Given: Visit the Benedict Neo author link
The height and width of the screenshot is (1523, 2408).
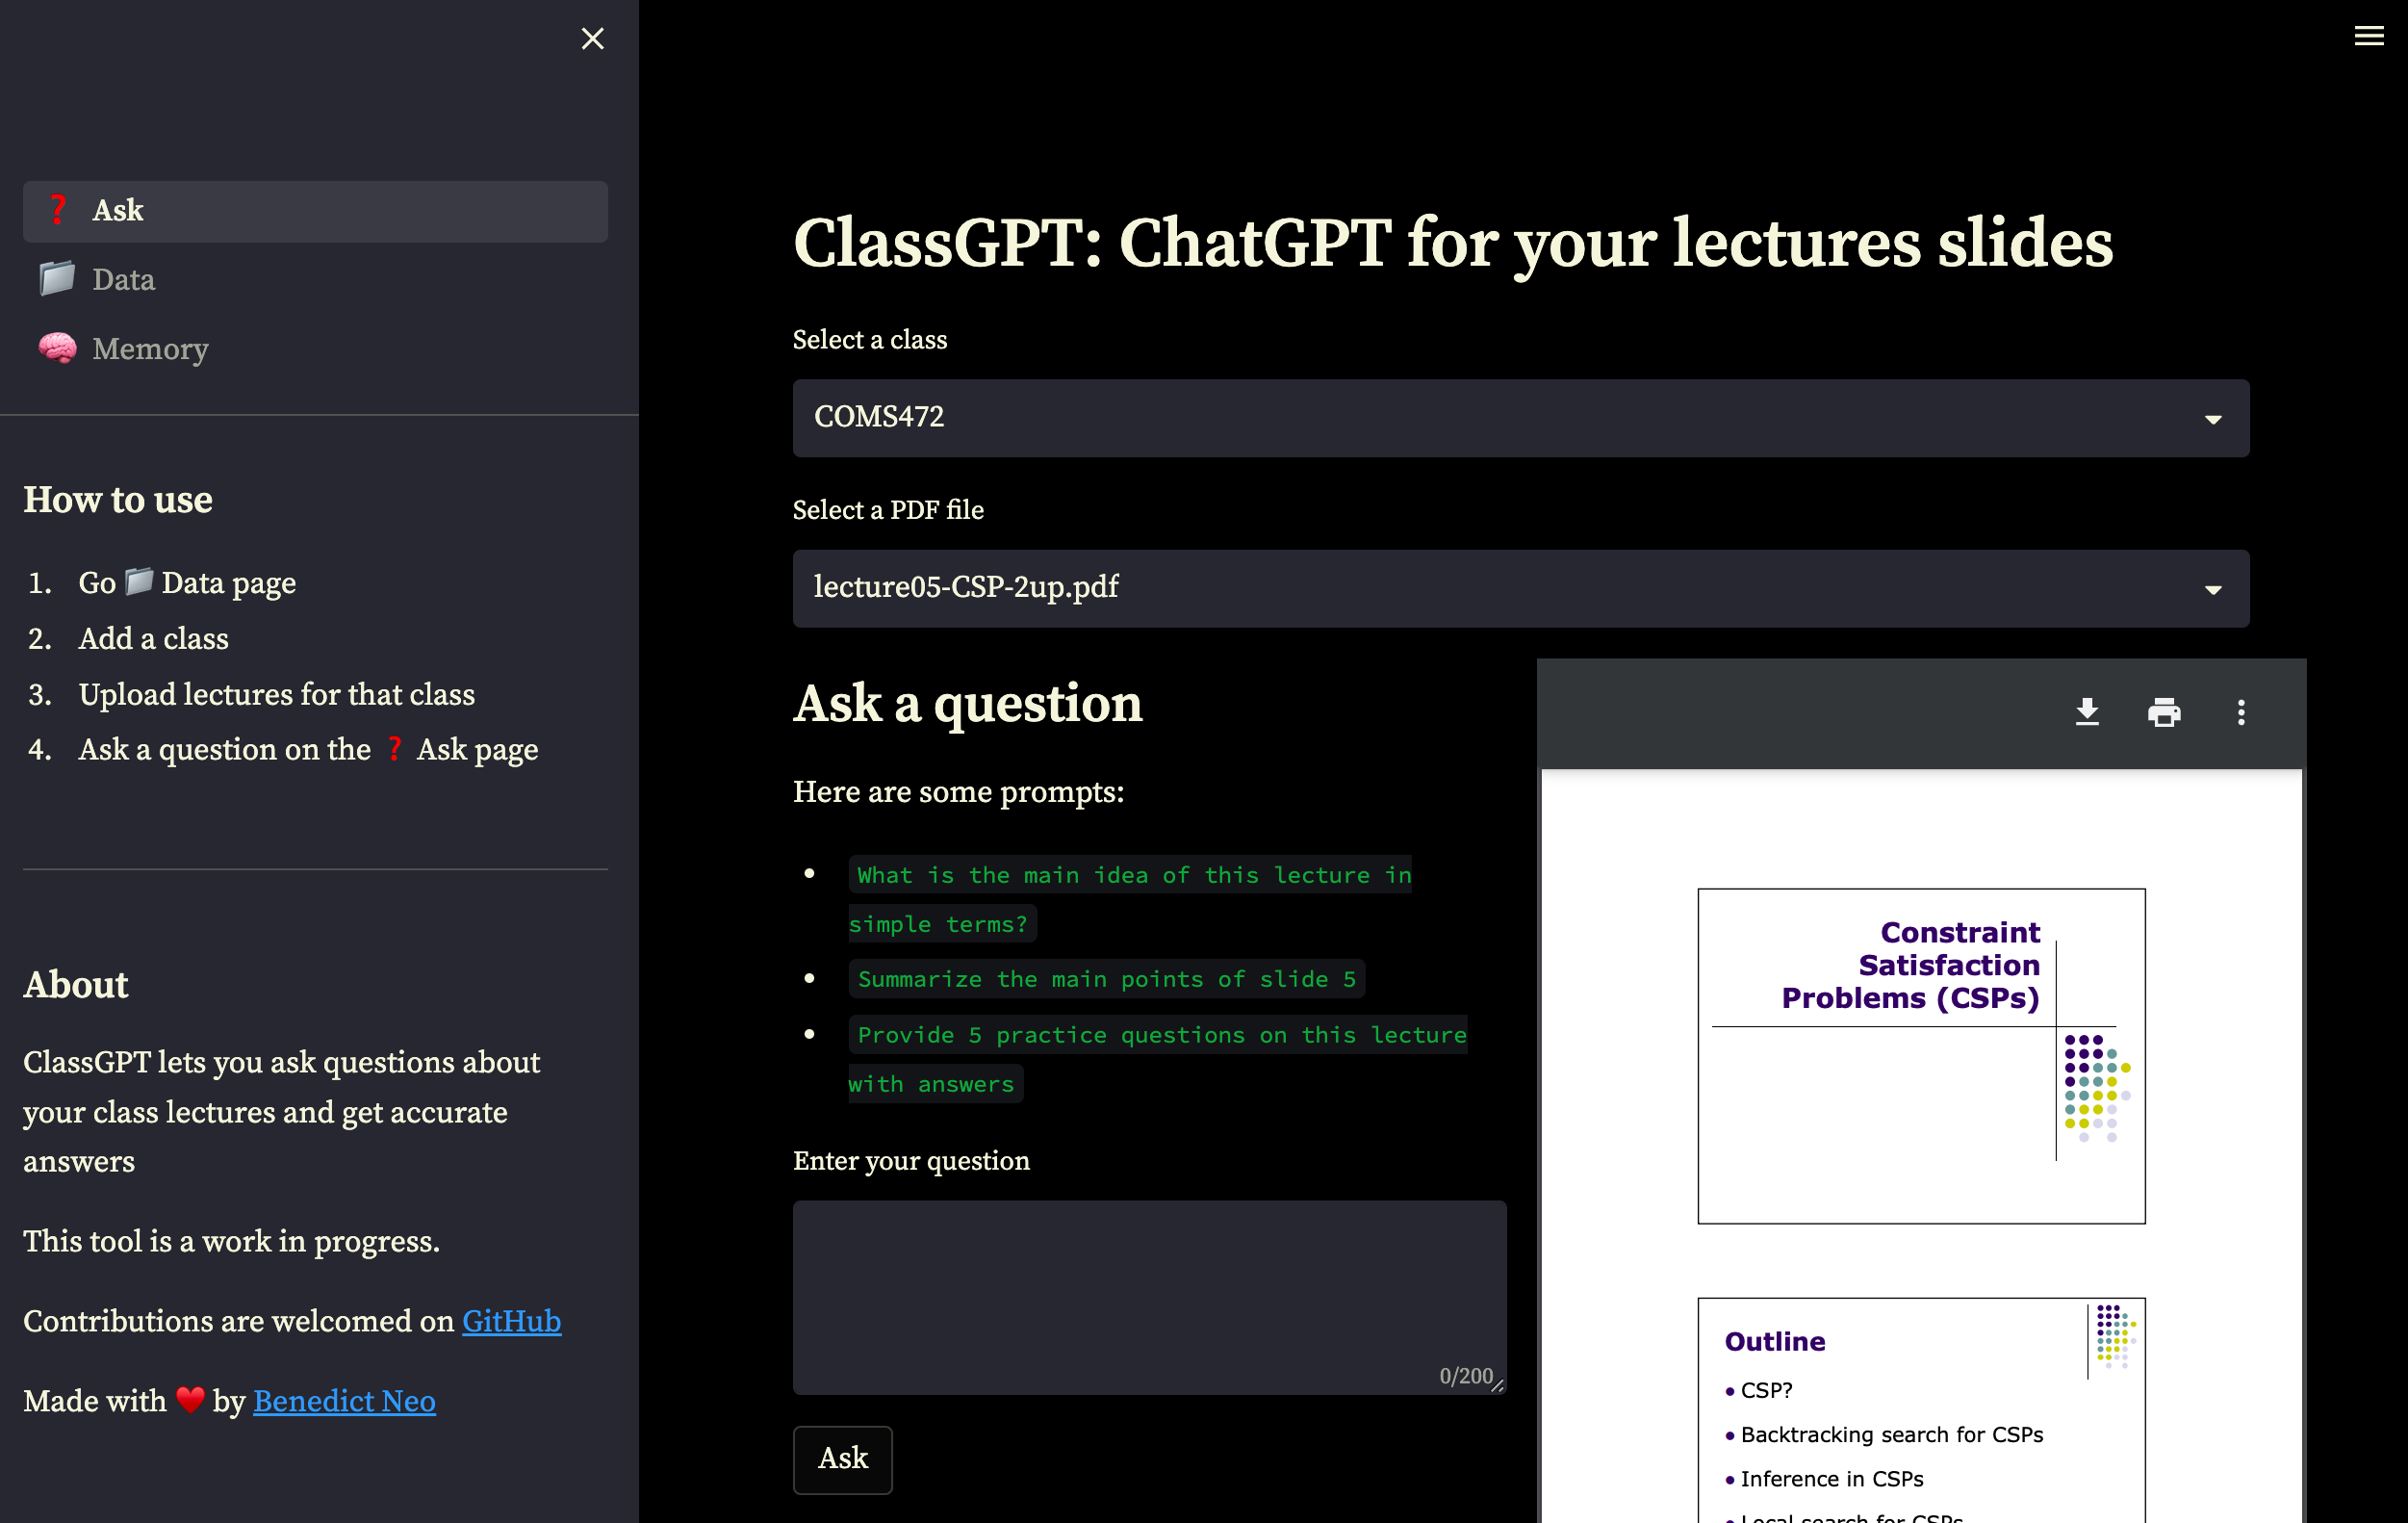Looking at the screenshot, I should coord(344,1401).
